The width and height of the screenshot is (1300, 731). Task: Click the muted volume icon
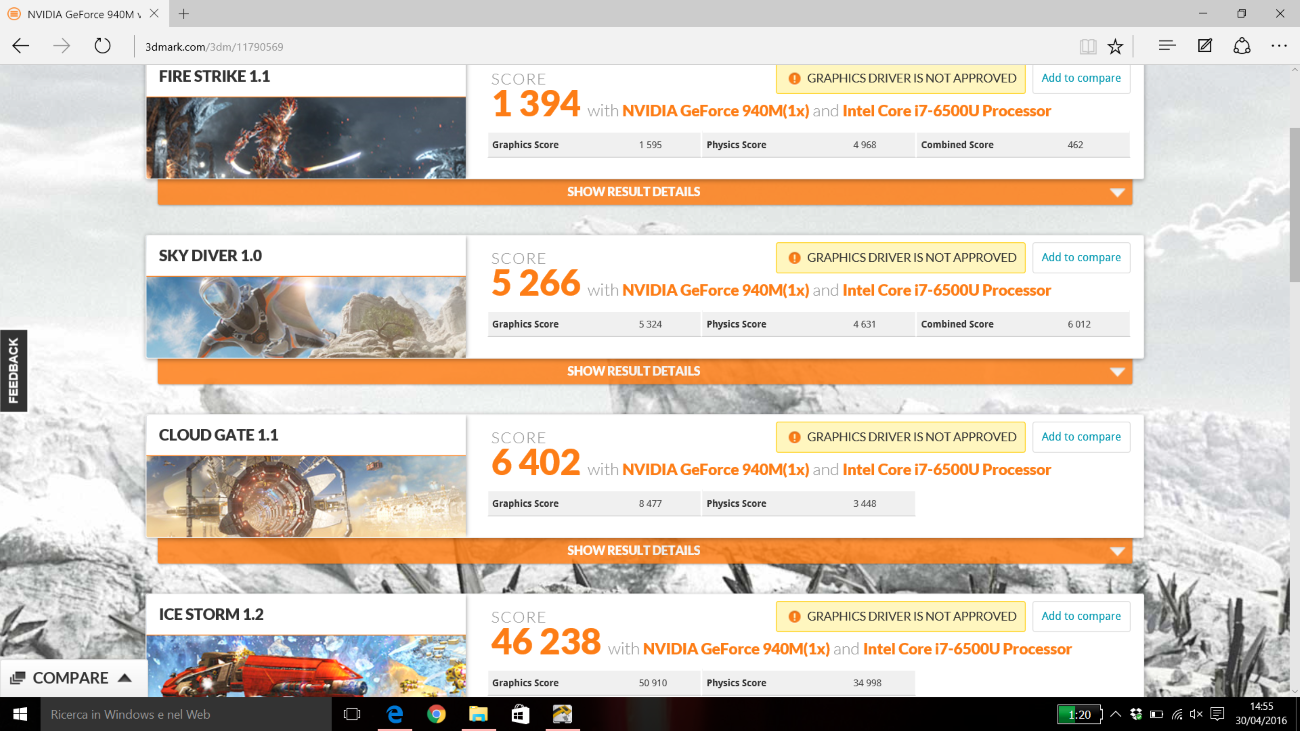1196,714
